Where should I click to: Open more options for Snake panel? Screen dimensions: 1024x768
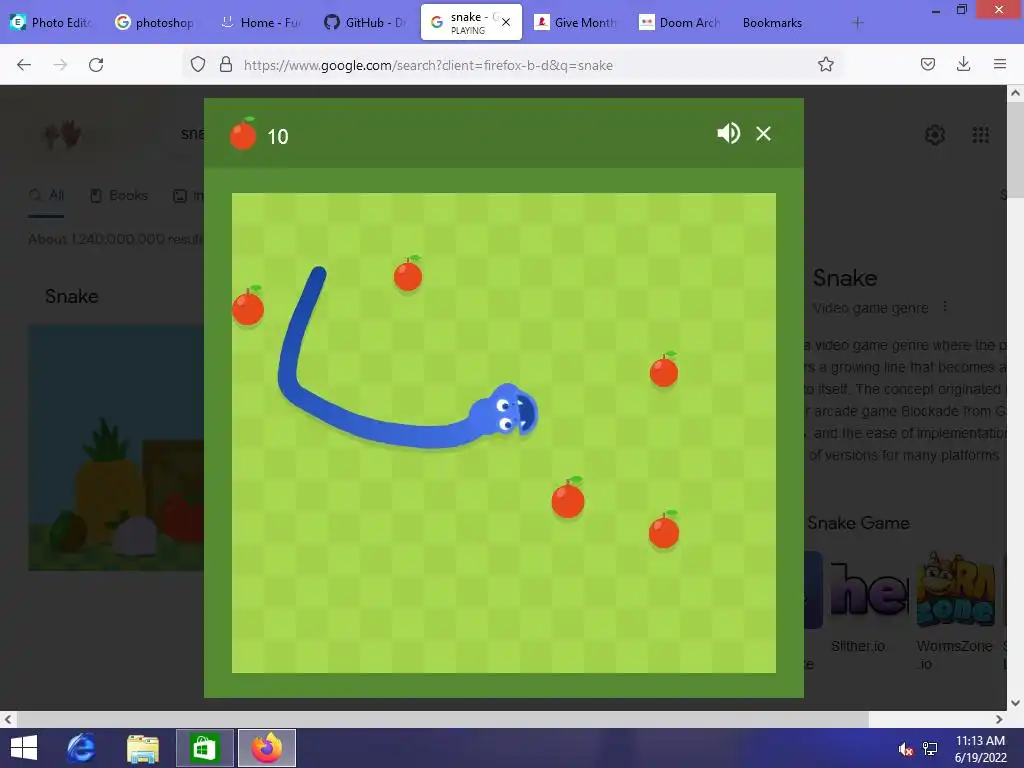[944, 307]
